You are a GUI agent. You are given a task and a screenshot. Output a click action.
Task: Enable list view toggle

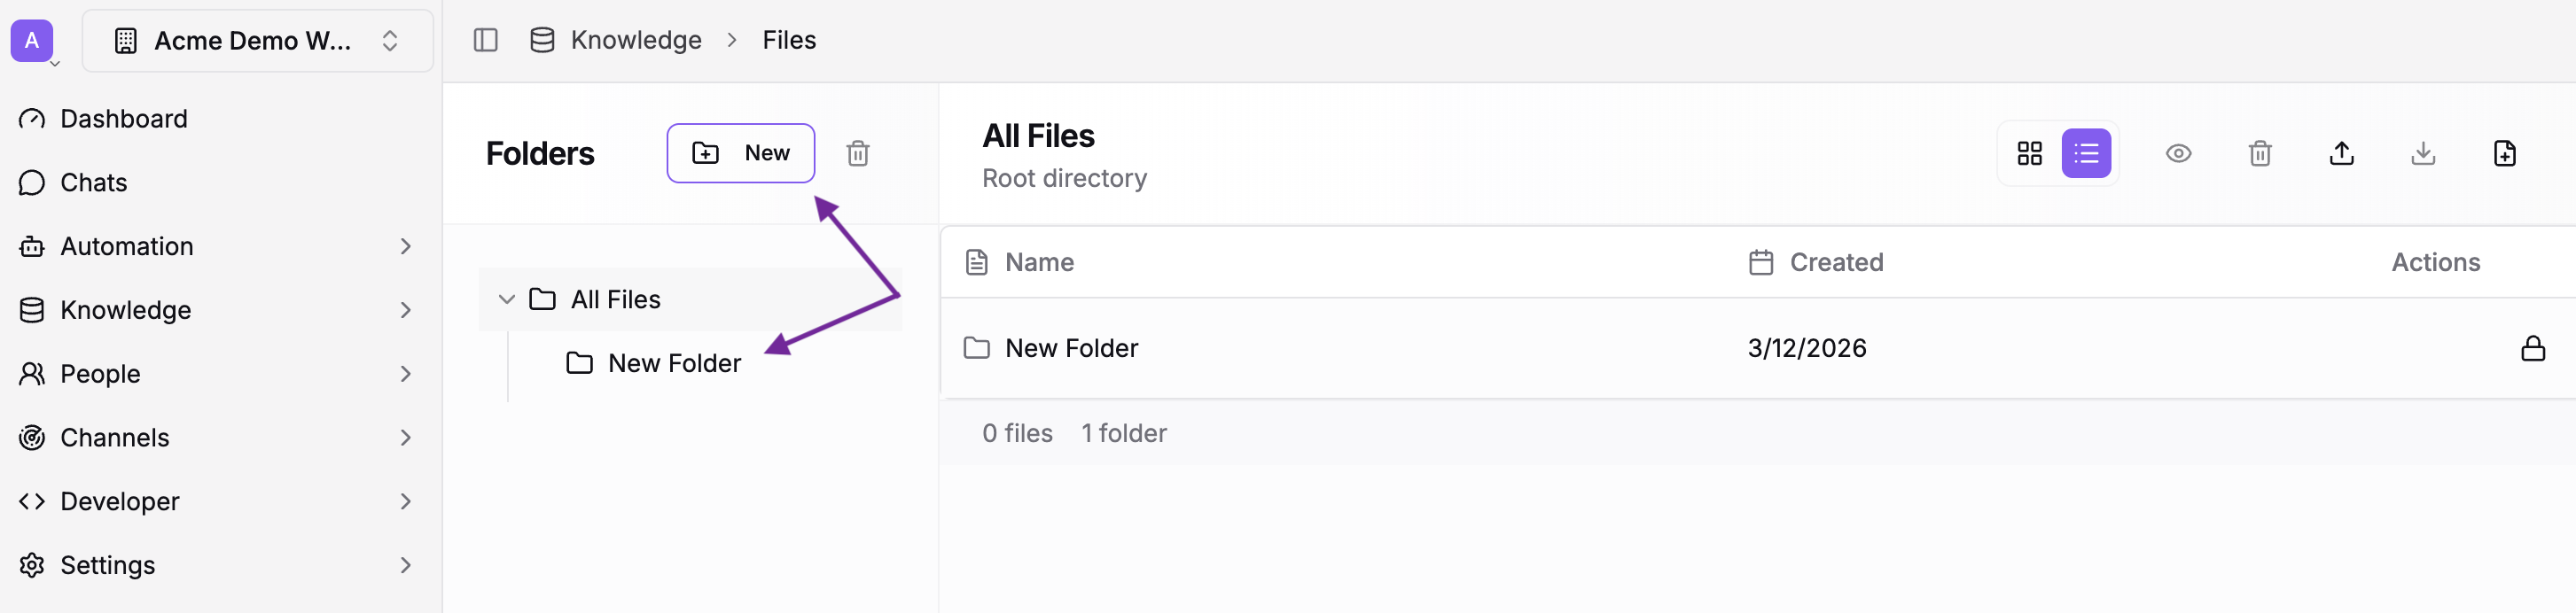2087,153
